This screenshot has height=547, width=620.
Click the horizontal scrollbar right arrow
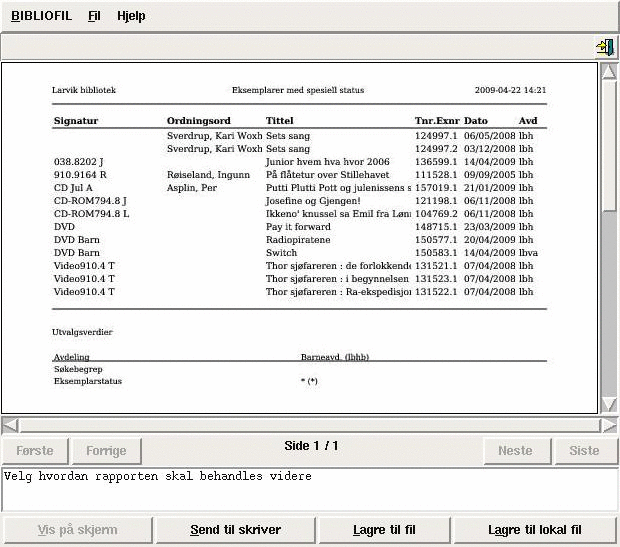[x=609, y=425]
